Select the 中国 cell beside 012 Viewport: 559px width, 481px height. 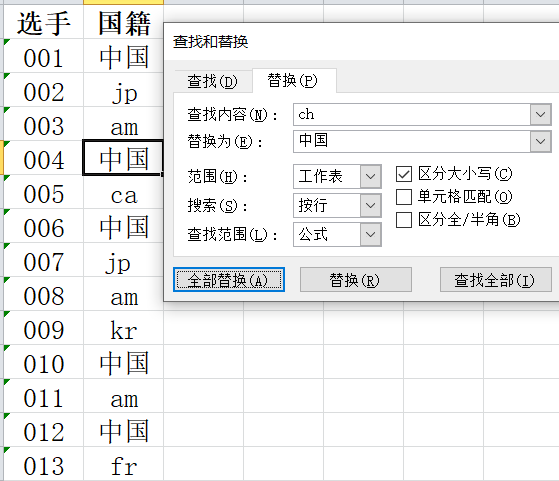pyautogui.click(x=124, y=430)
